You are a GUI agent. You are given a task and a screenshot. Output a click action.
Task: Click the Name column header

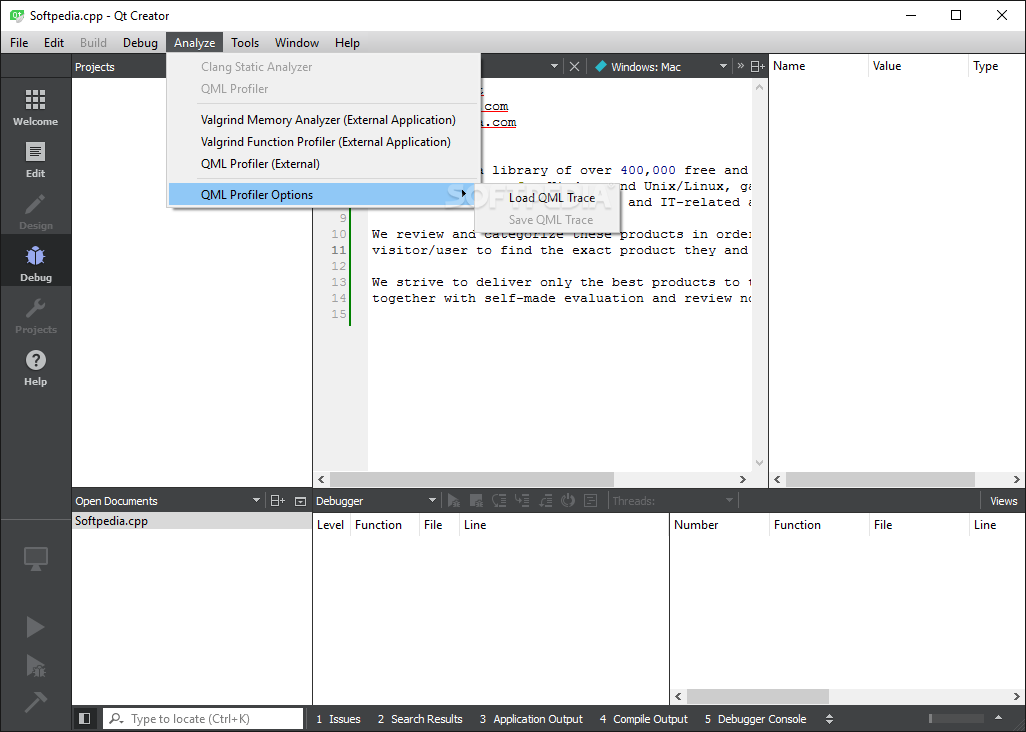(x=819, y=66)
